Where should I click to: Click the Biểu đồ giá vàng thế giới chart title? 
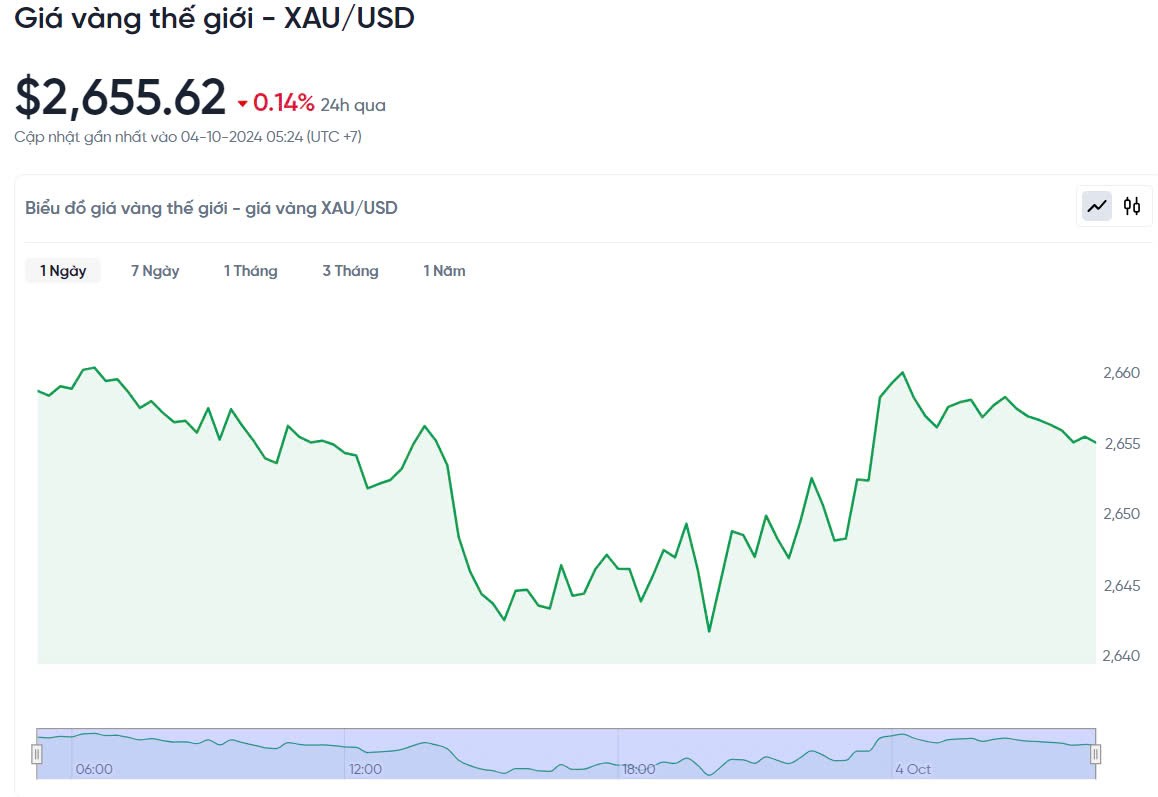(x=211, y=208)
